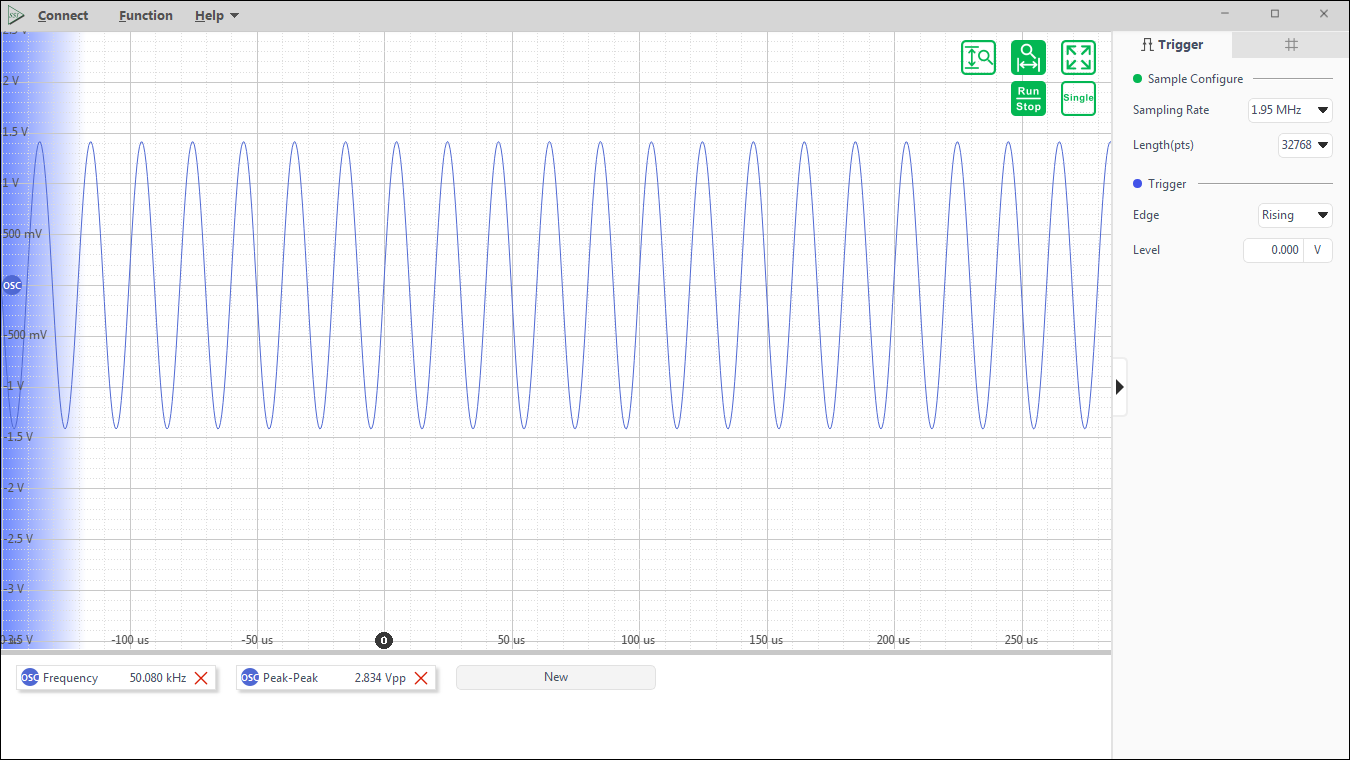Switch to the grid settings tab
The height and width of the screenshot is (760, 1350).
coord(1291,45)
